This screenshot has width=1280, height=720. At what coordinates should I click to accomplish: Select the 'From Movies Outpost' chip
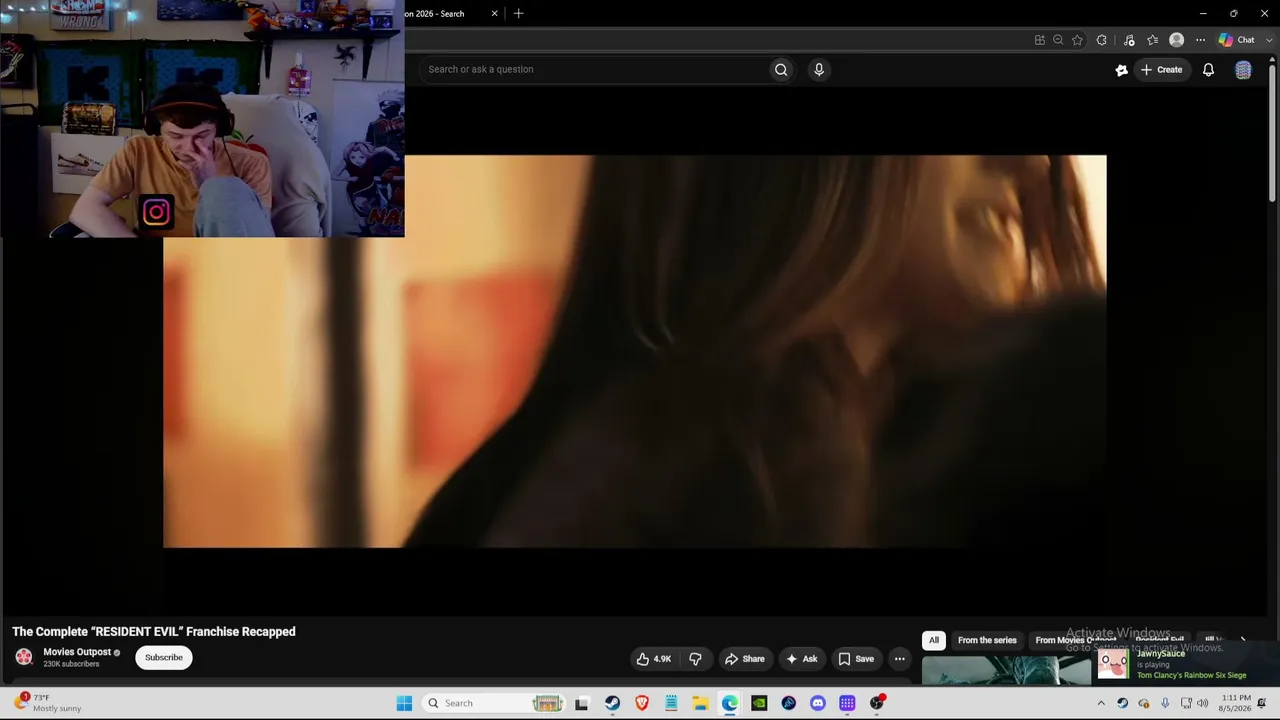tap(1075, 640)
